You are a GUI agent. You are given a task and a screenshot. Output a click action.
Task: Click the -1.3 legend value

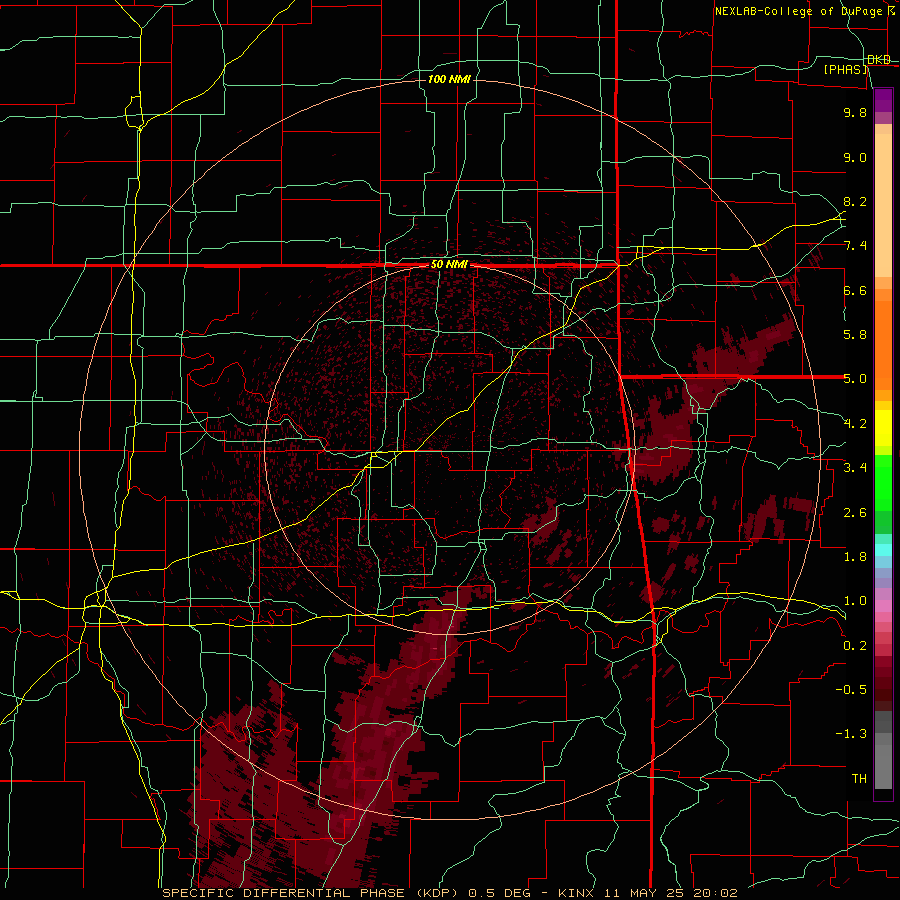(x=851, y=734)
